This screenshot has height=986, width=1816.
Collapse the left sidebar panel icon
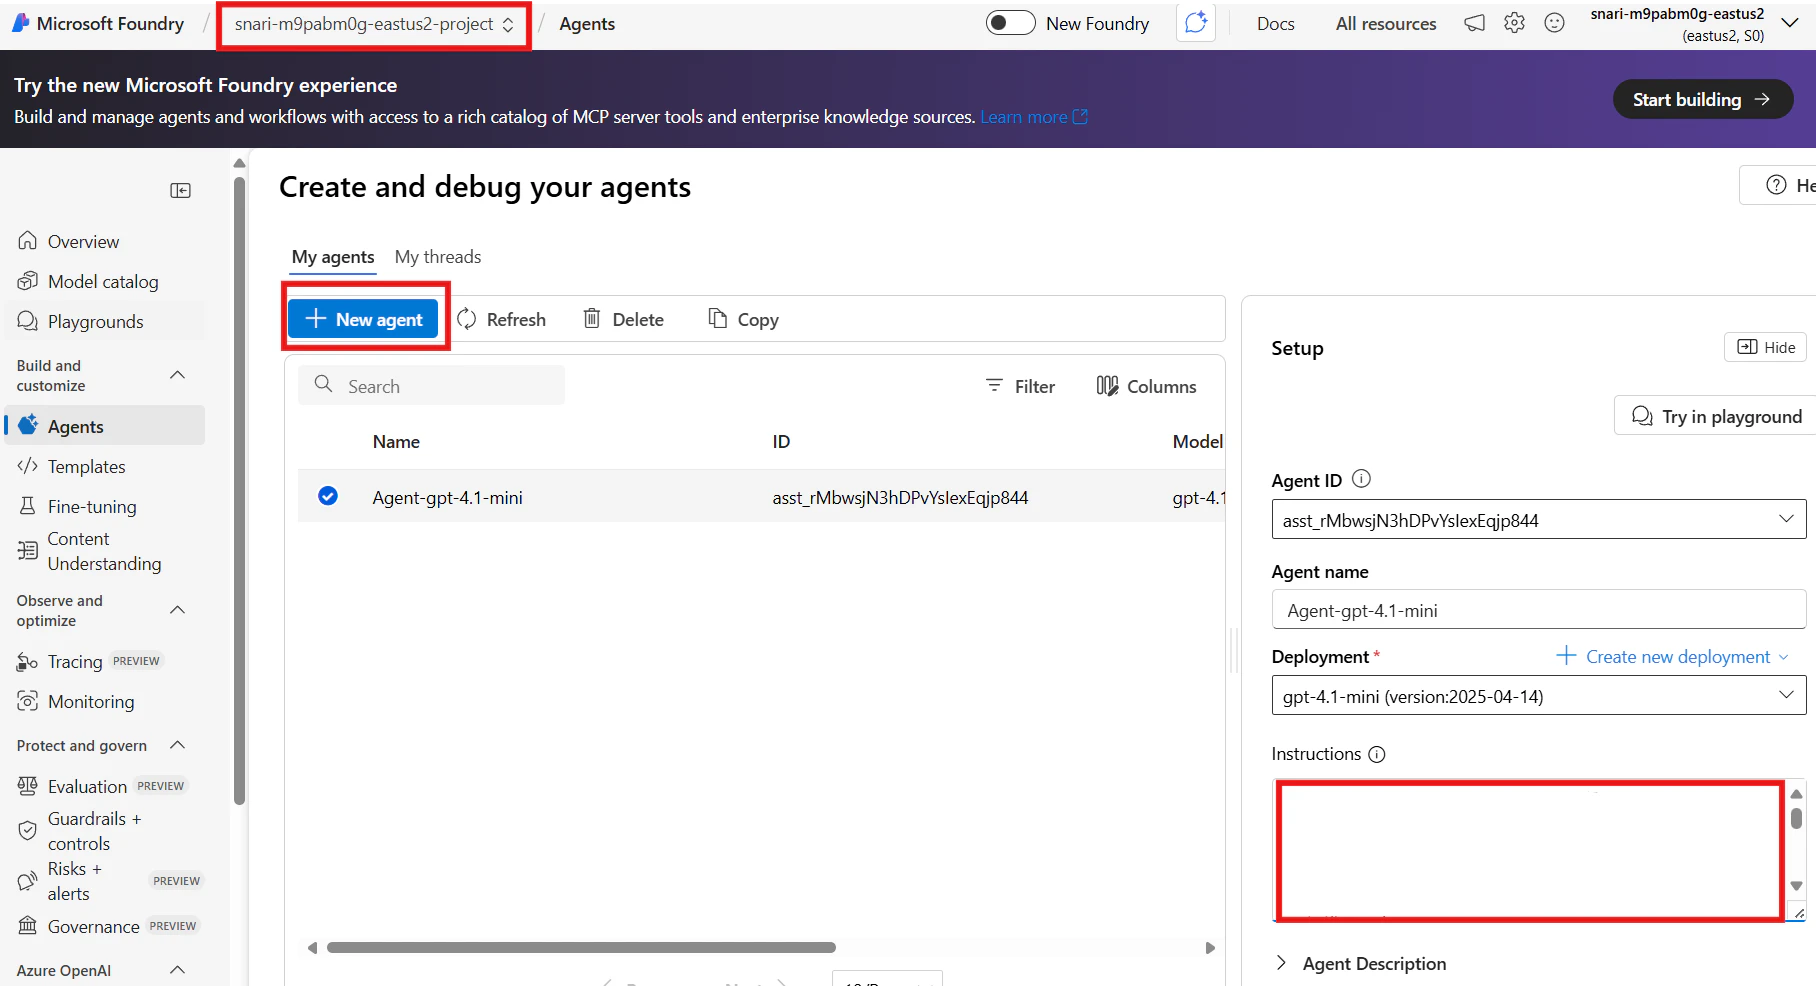(x=181, y=191)
